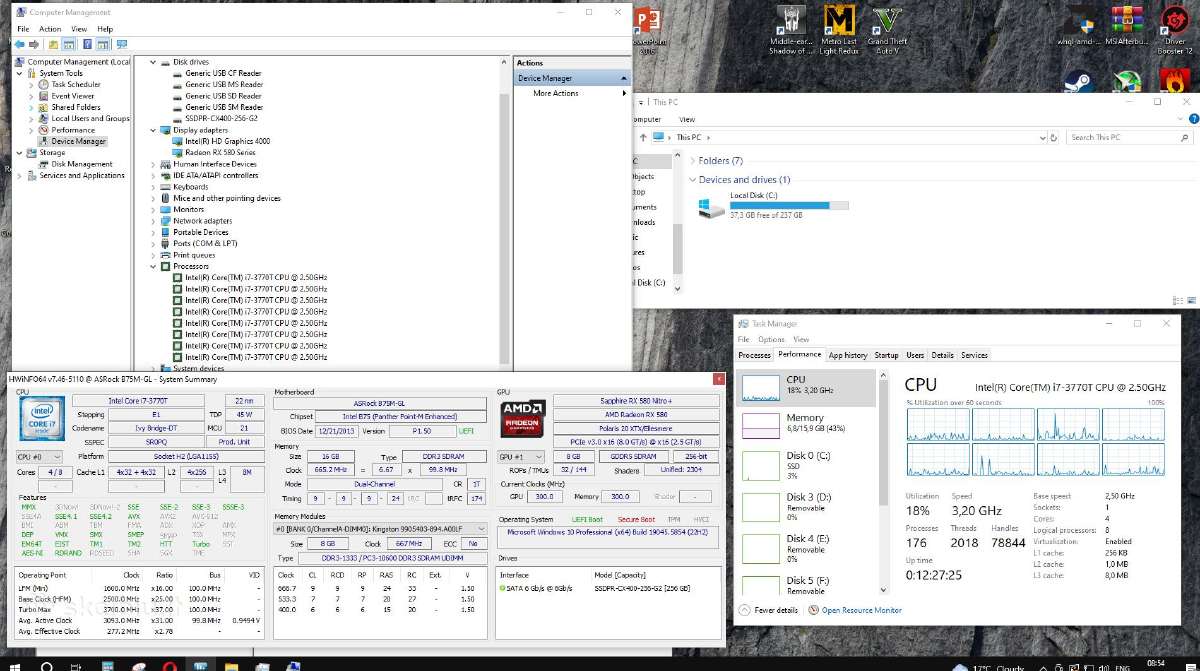Collapse System Tools in console tree
This screenshot has height=671, width=1200.
coord(20,73)
